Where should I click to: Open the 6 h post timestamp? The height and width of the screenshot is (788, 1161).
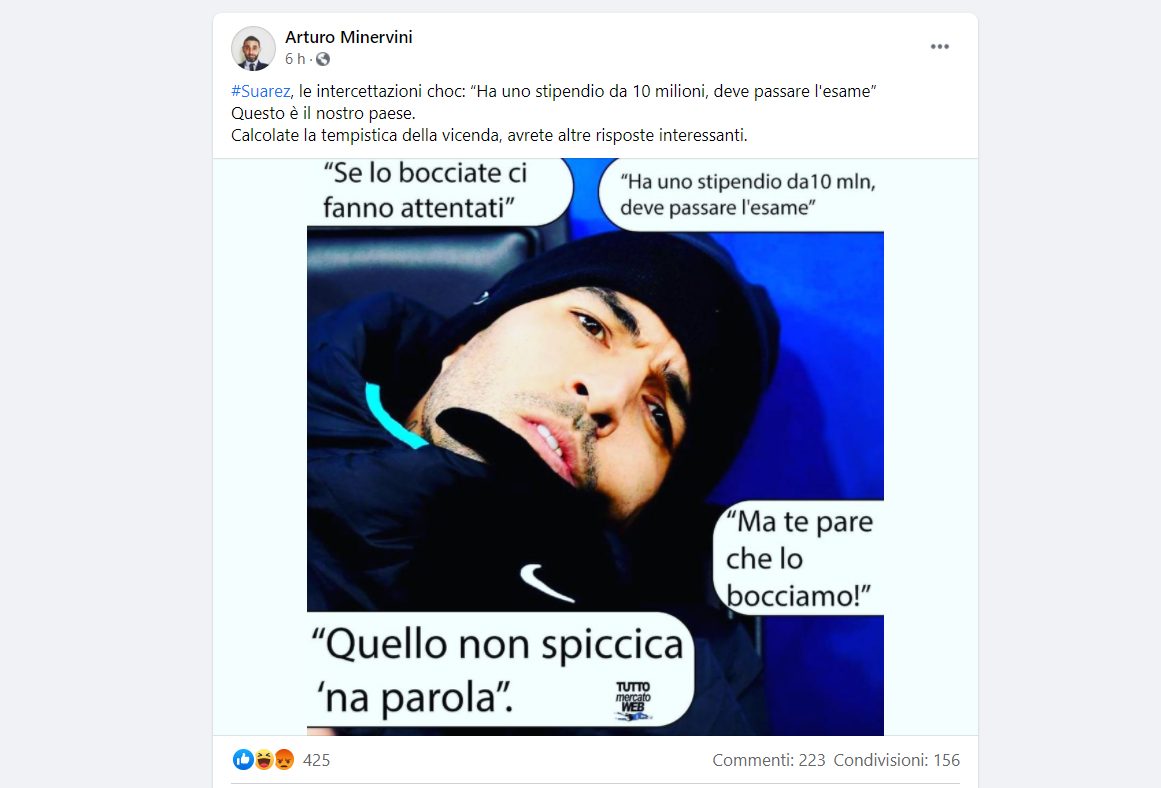click(x=295, y=59)
